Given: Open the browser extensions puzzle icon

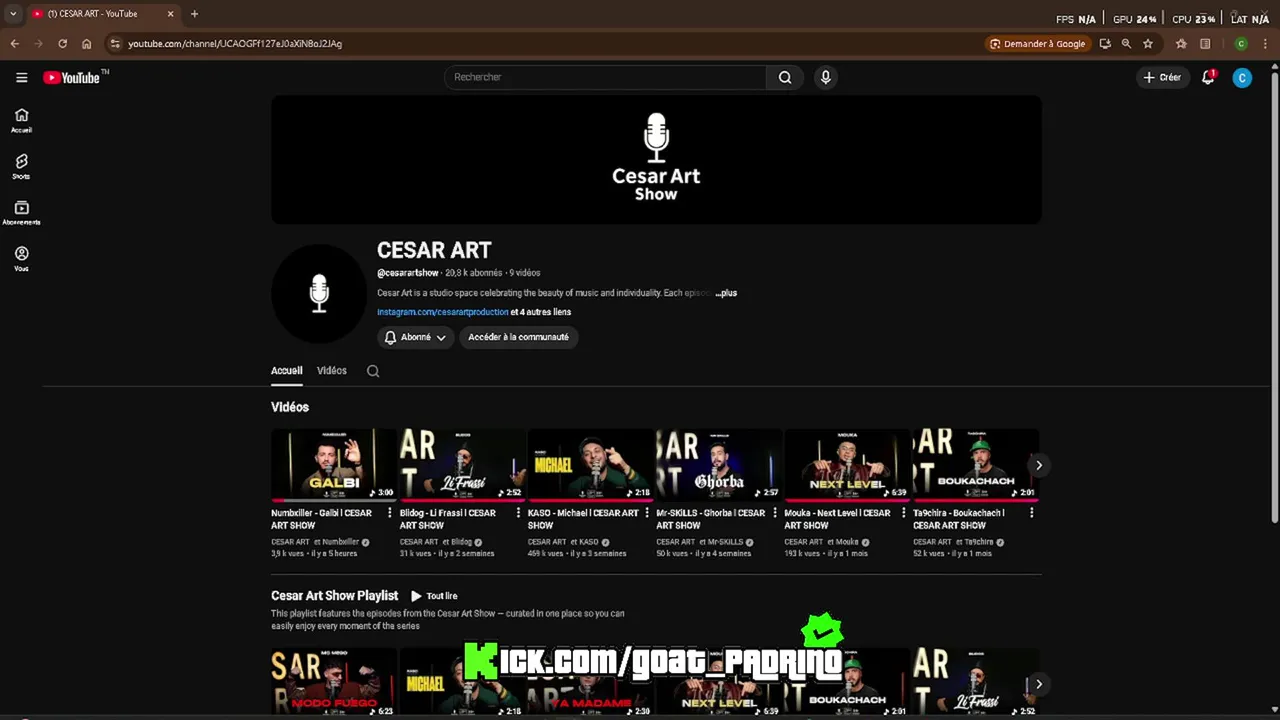Looking at the screenshot, I should pyautogui.click(x=1181, y=44).
